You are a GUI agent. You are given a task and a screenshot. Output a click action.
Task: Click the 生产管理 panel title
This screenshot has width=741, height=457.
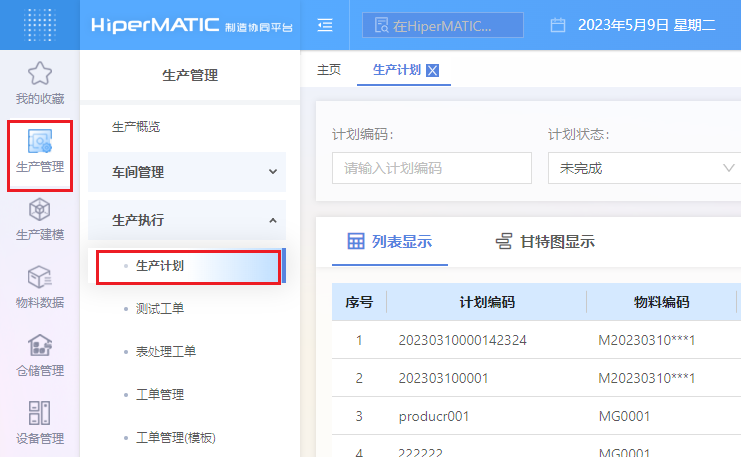(x=190, y=75)
